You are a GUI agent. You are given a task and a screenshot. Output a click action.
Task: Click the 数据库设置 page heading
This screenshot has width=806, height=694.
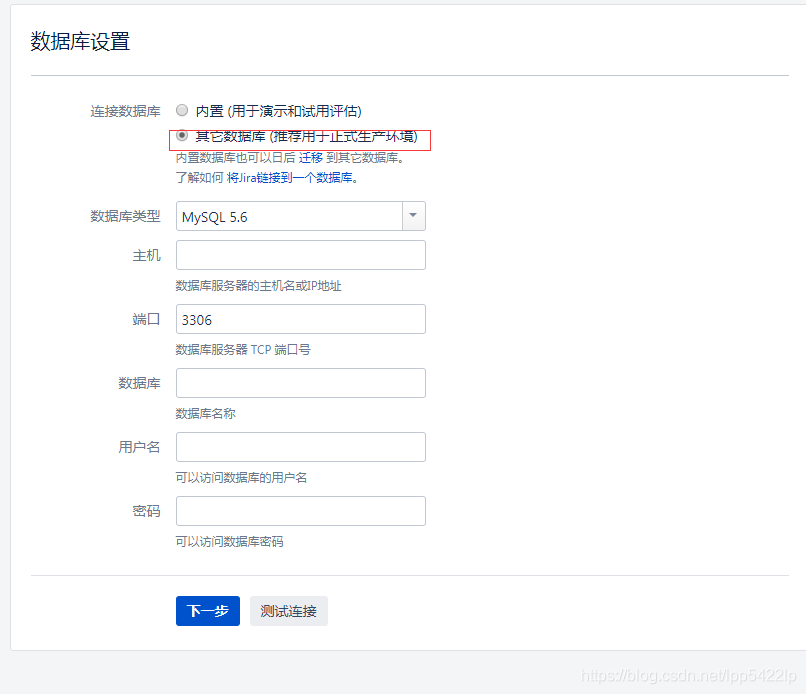80,43
